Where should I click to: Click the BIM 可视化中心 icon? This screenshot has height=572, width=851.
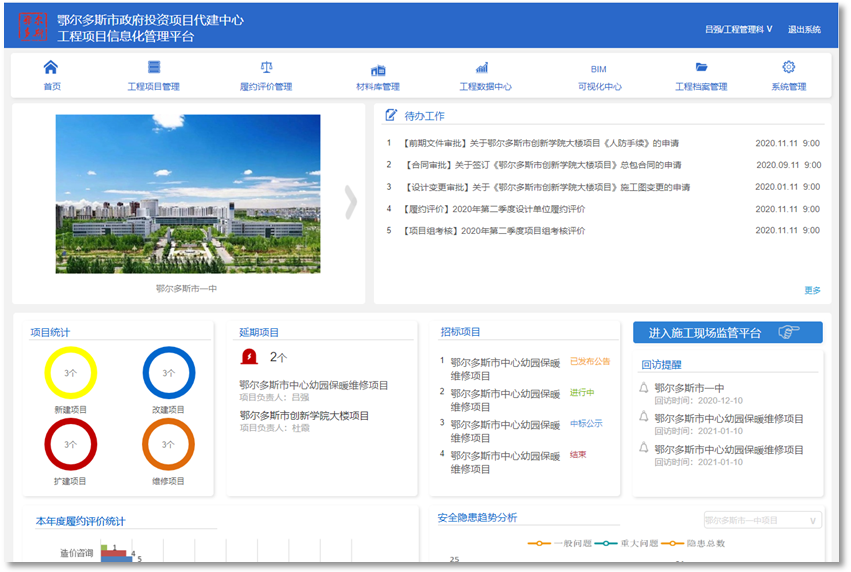coord(598,69)
